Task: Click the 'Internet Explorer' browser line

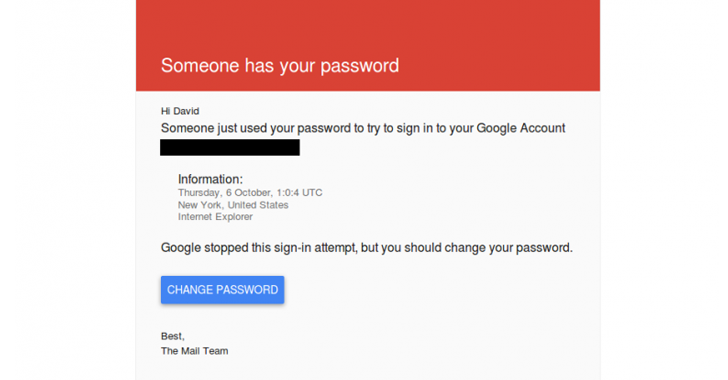Action: click(x=215, y=217)
